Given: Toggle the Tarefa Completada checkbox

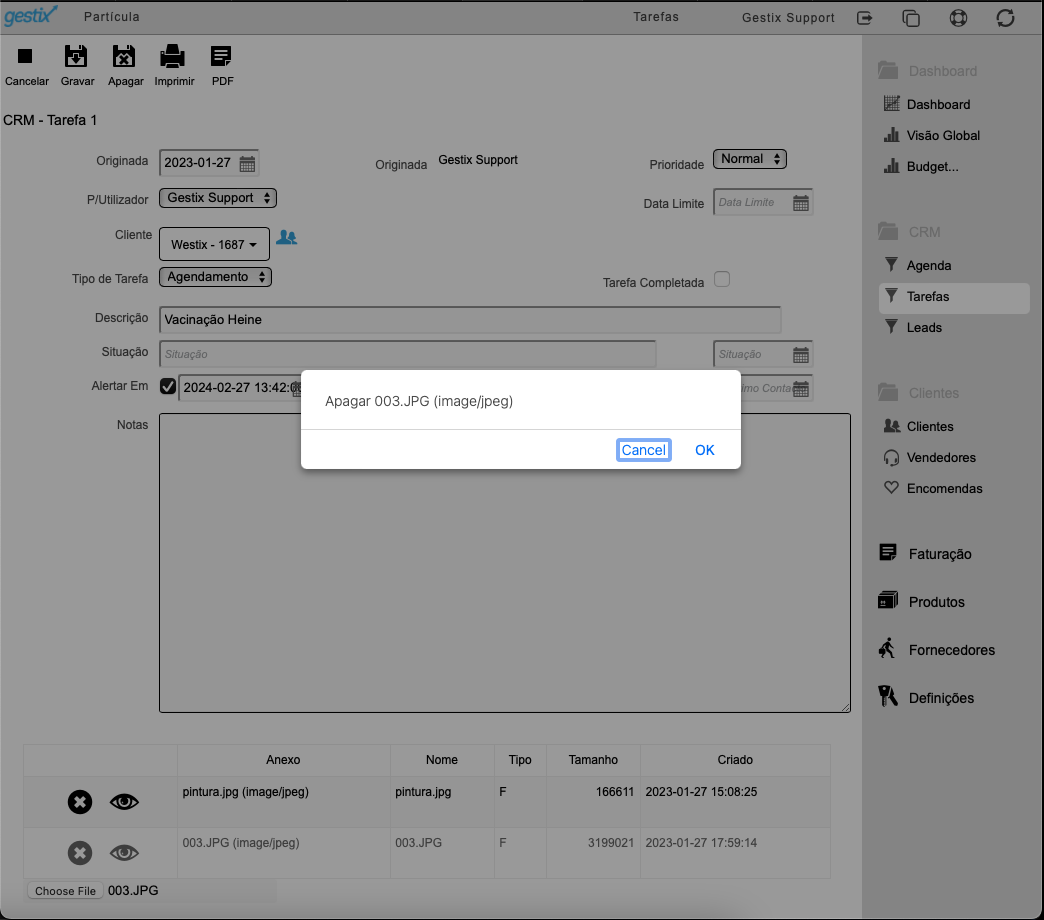Looking at the screenshot, I should (x=722, y=279).
